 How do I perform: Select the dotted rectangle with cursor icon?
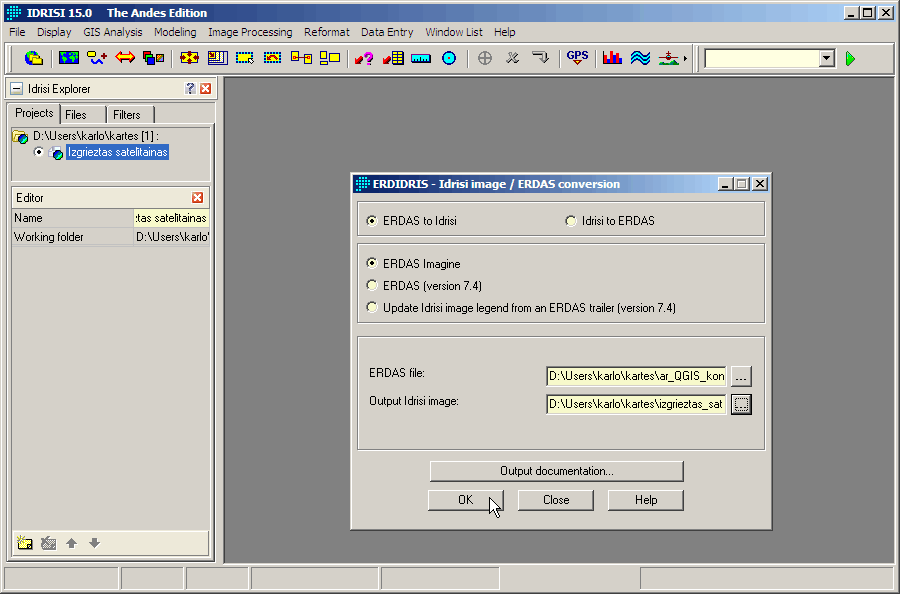point(245,58)
